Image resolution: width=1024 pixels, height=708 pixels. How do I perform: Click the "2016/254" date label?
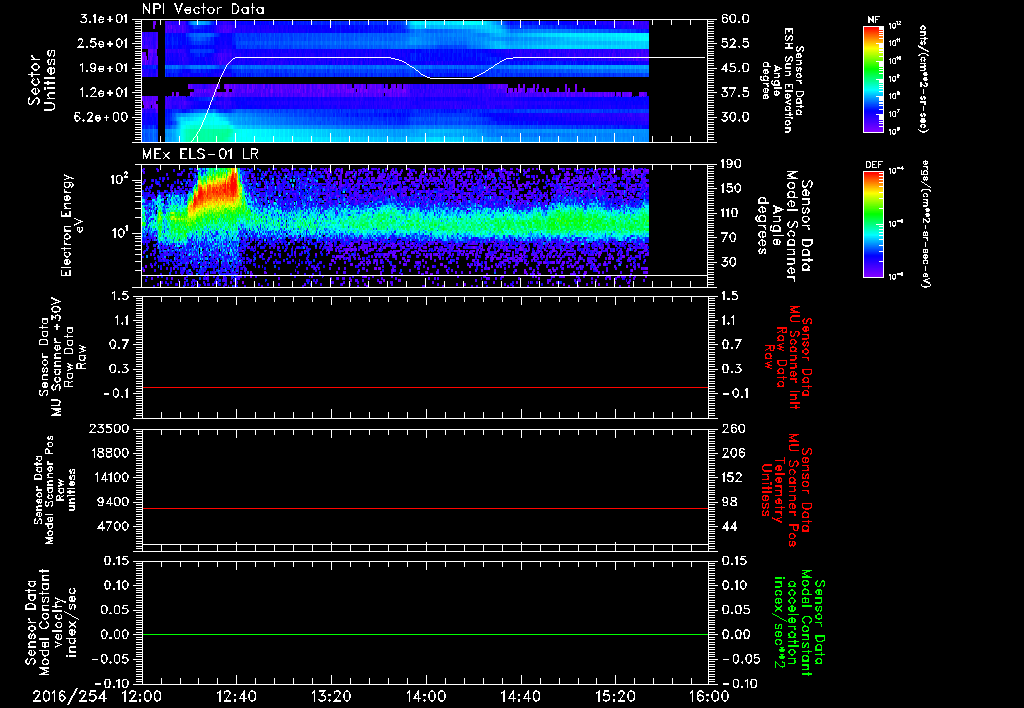(x=69, y=697)
